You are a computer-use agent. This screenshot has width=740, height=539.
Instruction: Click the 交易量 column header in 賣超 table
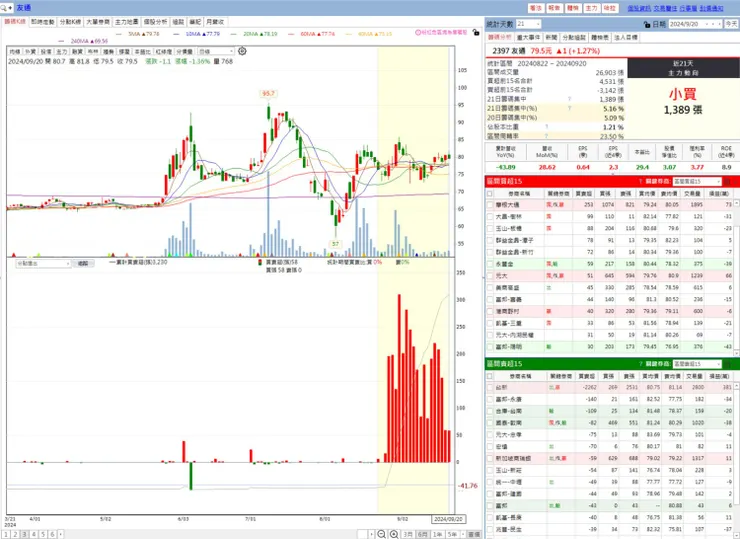694,376
